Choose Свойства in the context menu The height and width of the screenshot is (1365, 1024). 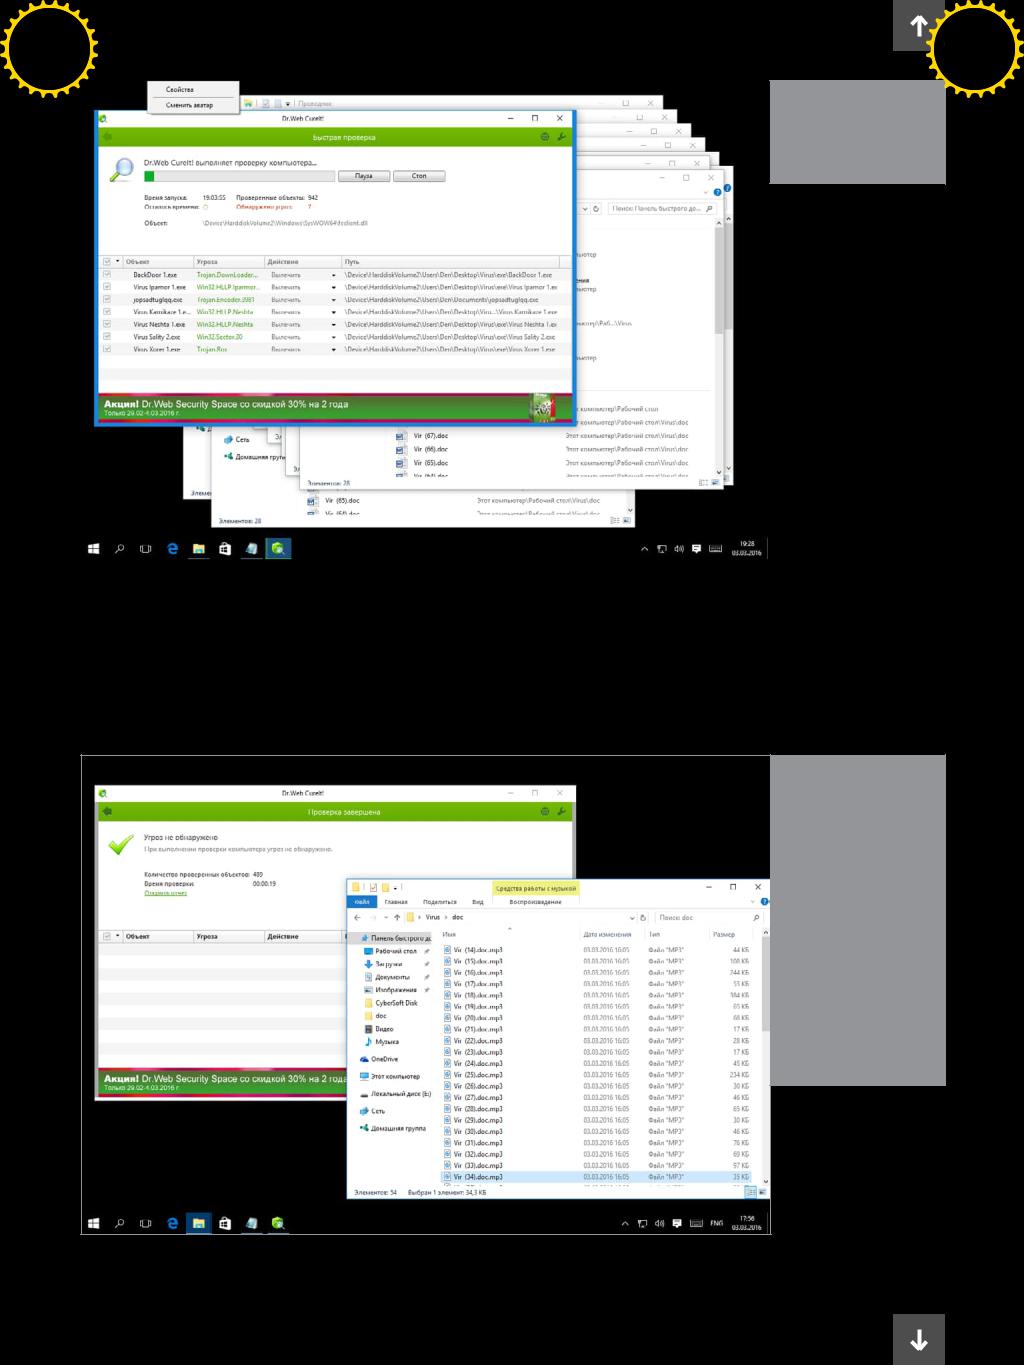pos(180,90)
